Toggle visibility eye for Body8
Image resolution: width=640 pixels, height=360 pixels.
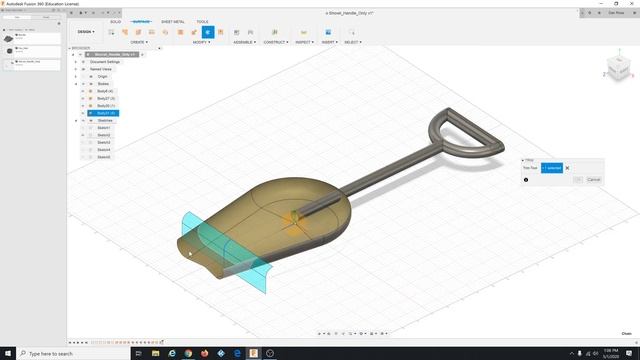tap(83, 91)
